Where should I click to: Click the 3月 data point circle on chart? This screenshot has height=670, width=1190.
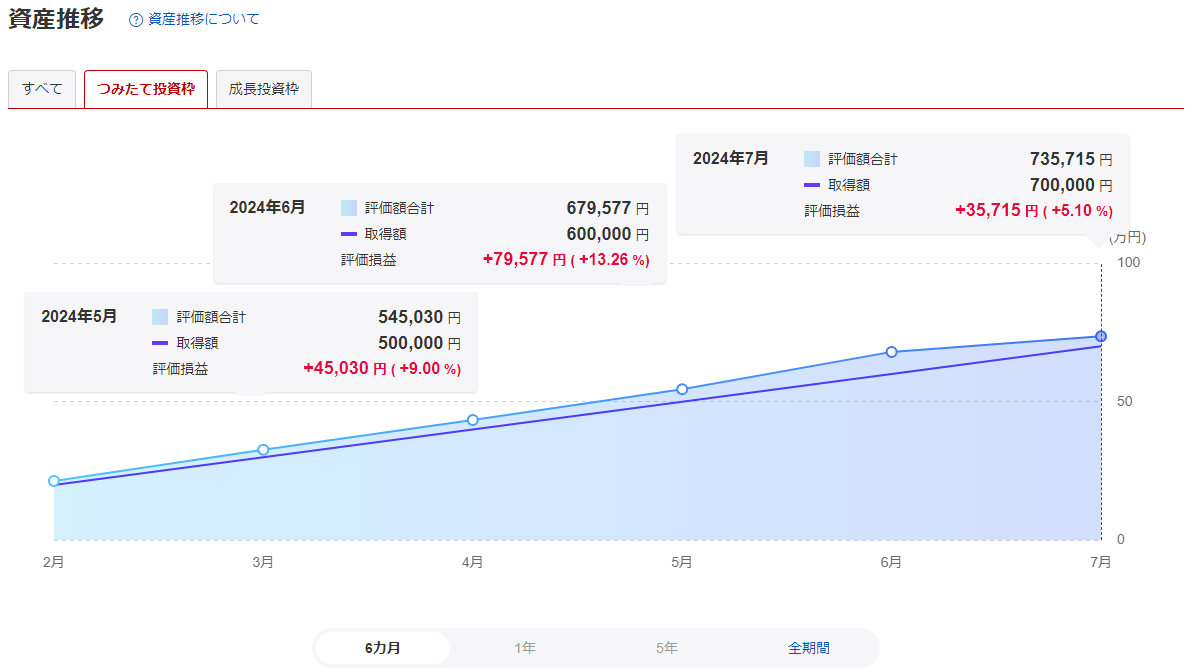[x=263, y=450]
